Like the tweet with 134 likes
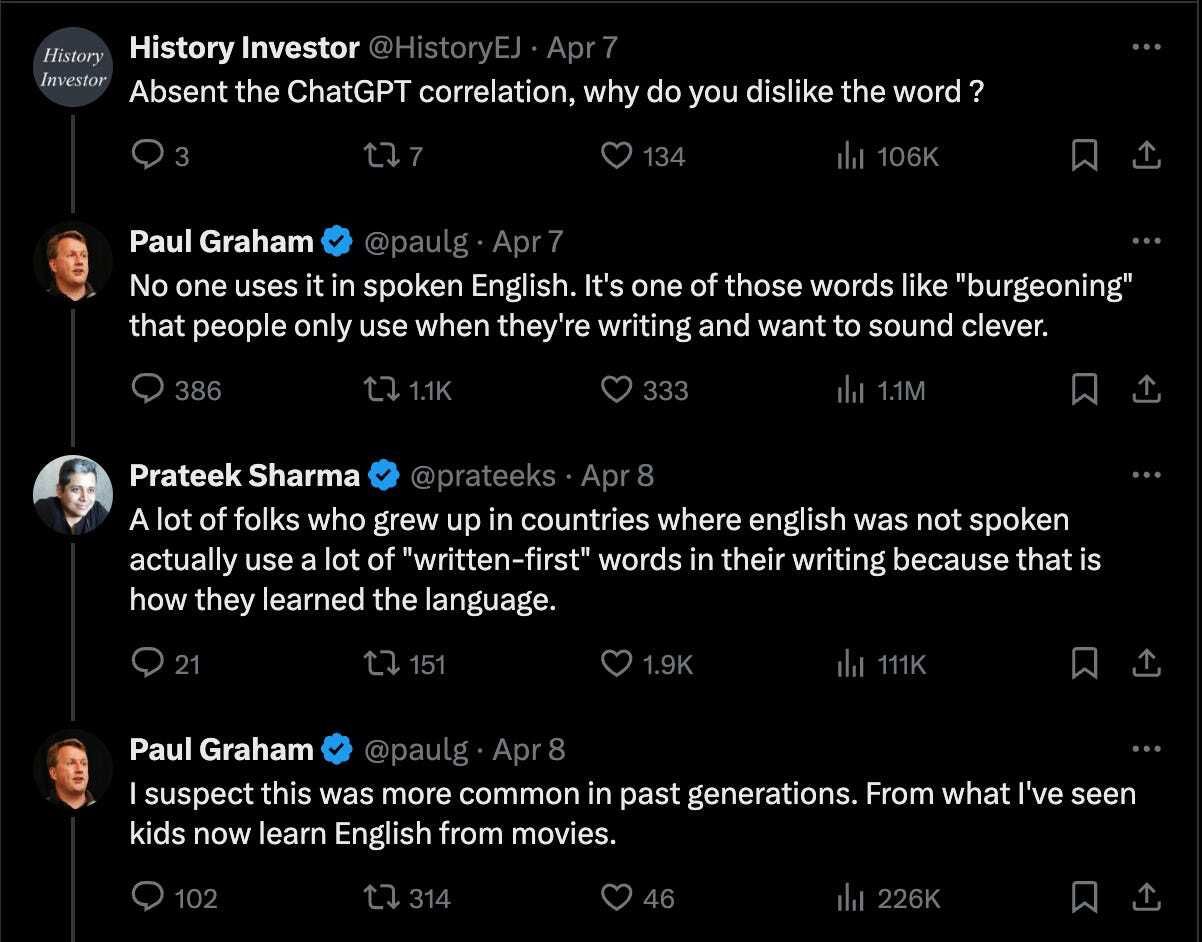 point(616,156)
